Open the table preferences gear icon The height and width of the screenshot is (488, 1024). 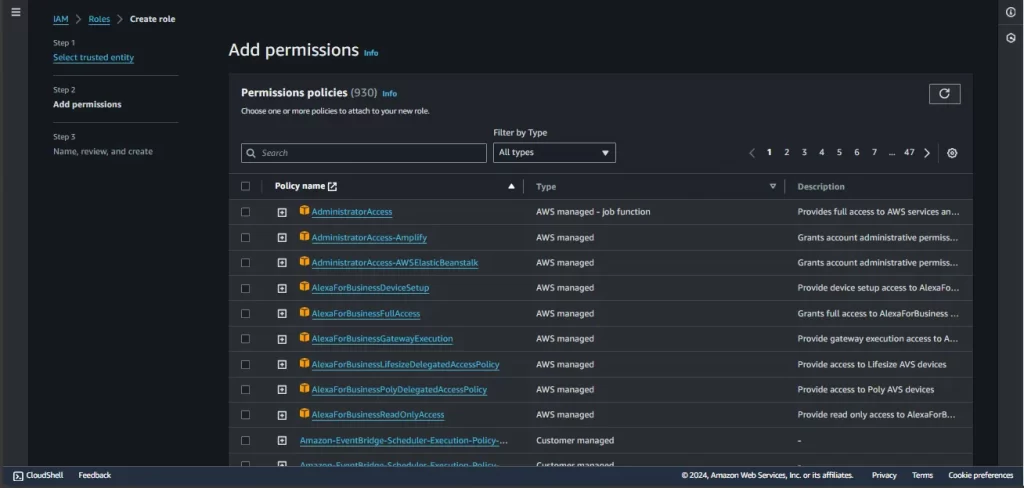click(x=952, y=153)
